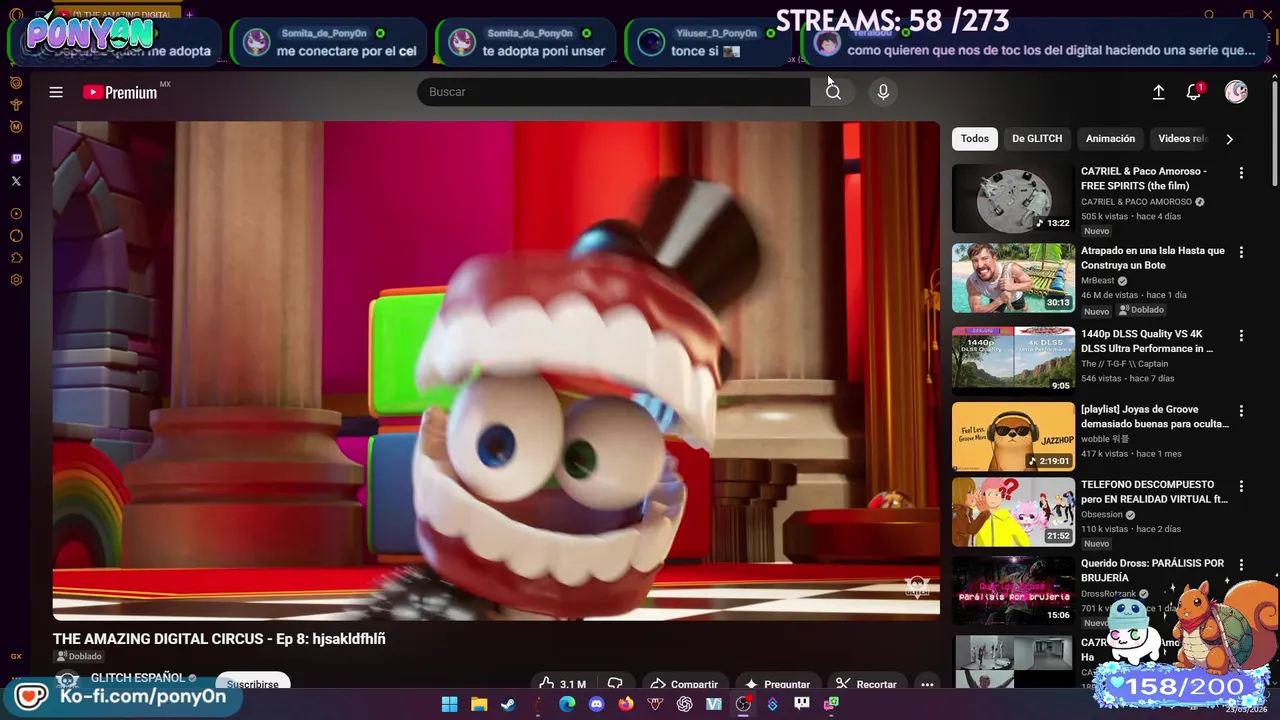Click the Preguntar button

click(777, 684)
